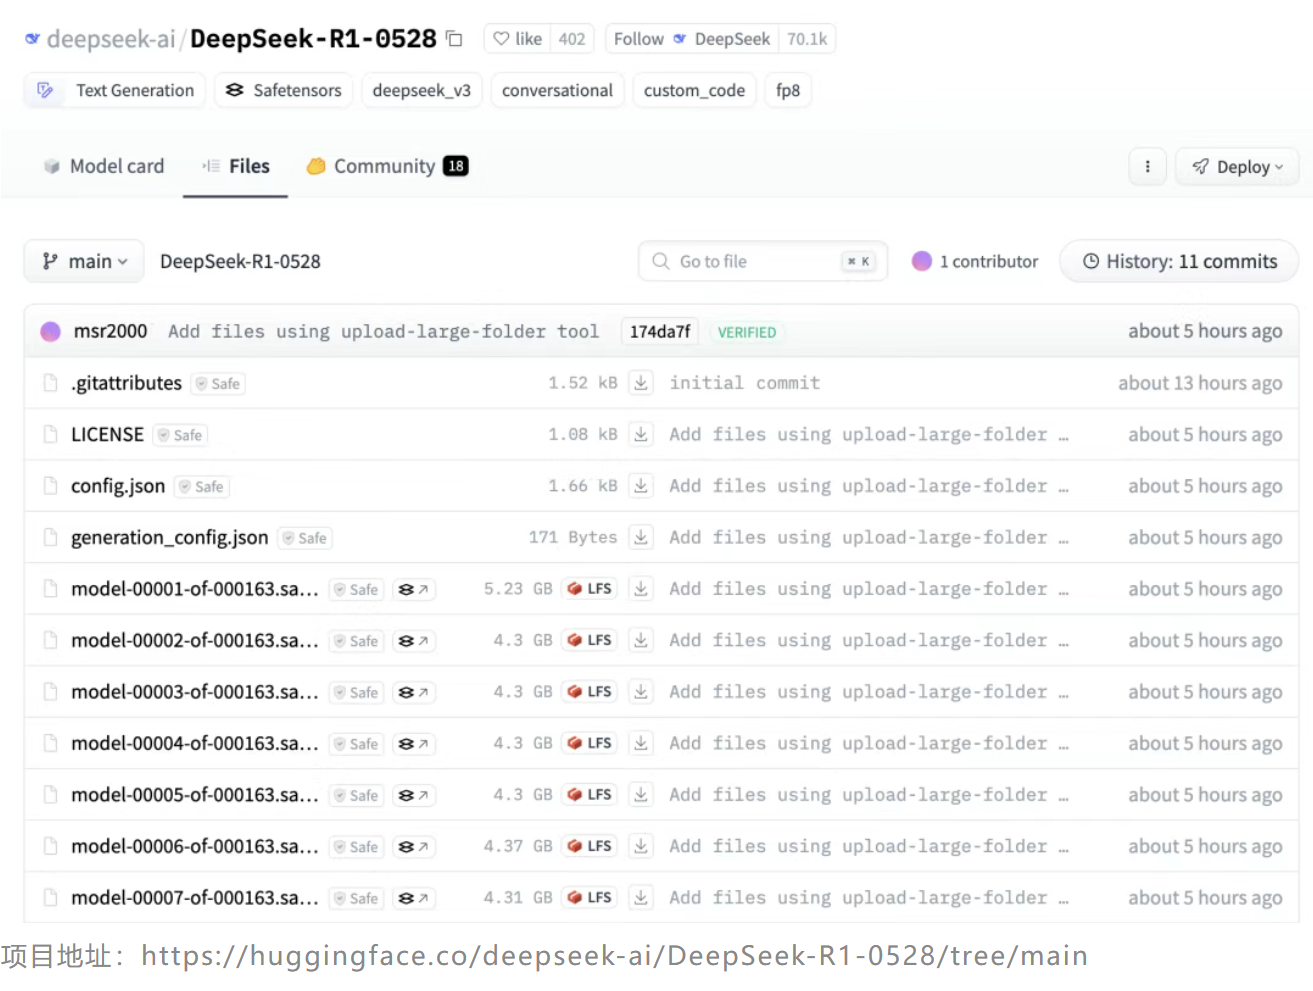Open the LICENSE file

point(107,434)
